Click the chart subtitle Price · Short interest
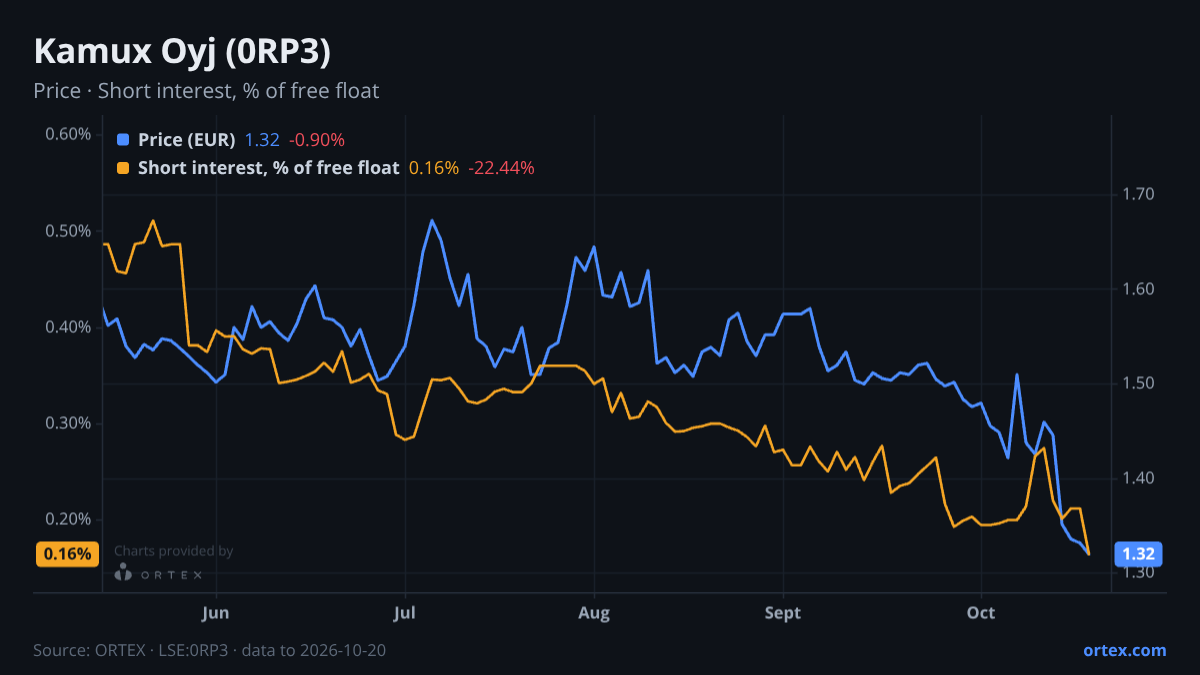 tap(206, 91)
